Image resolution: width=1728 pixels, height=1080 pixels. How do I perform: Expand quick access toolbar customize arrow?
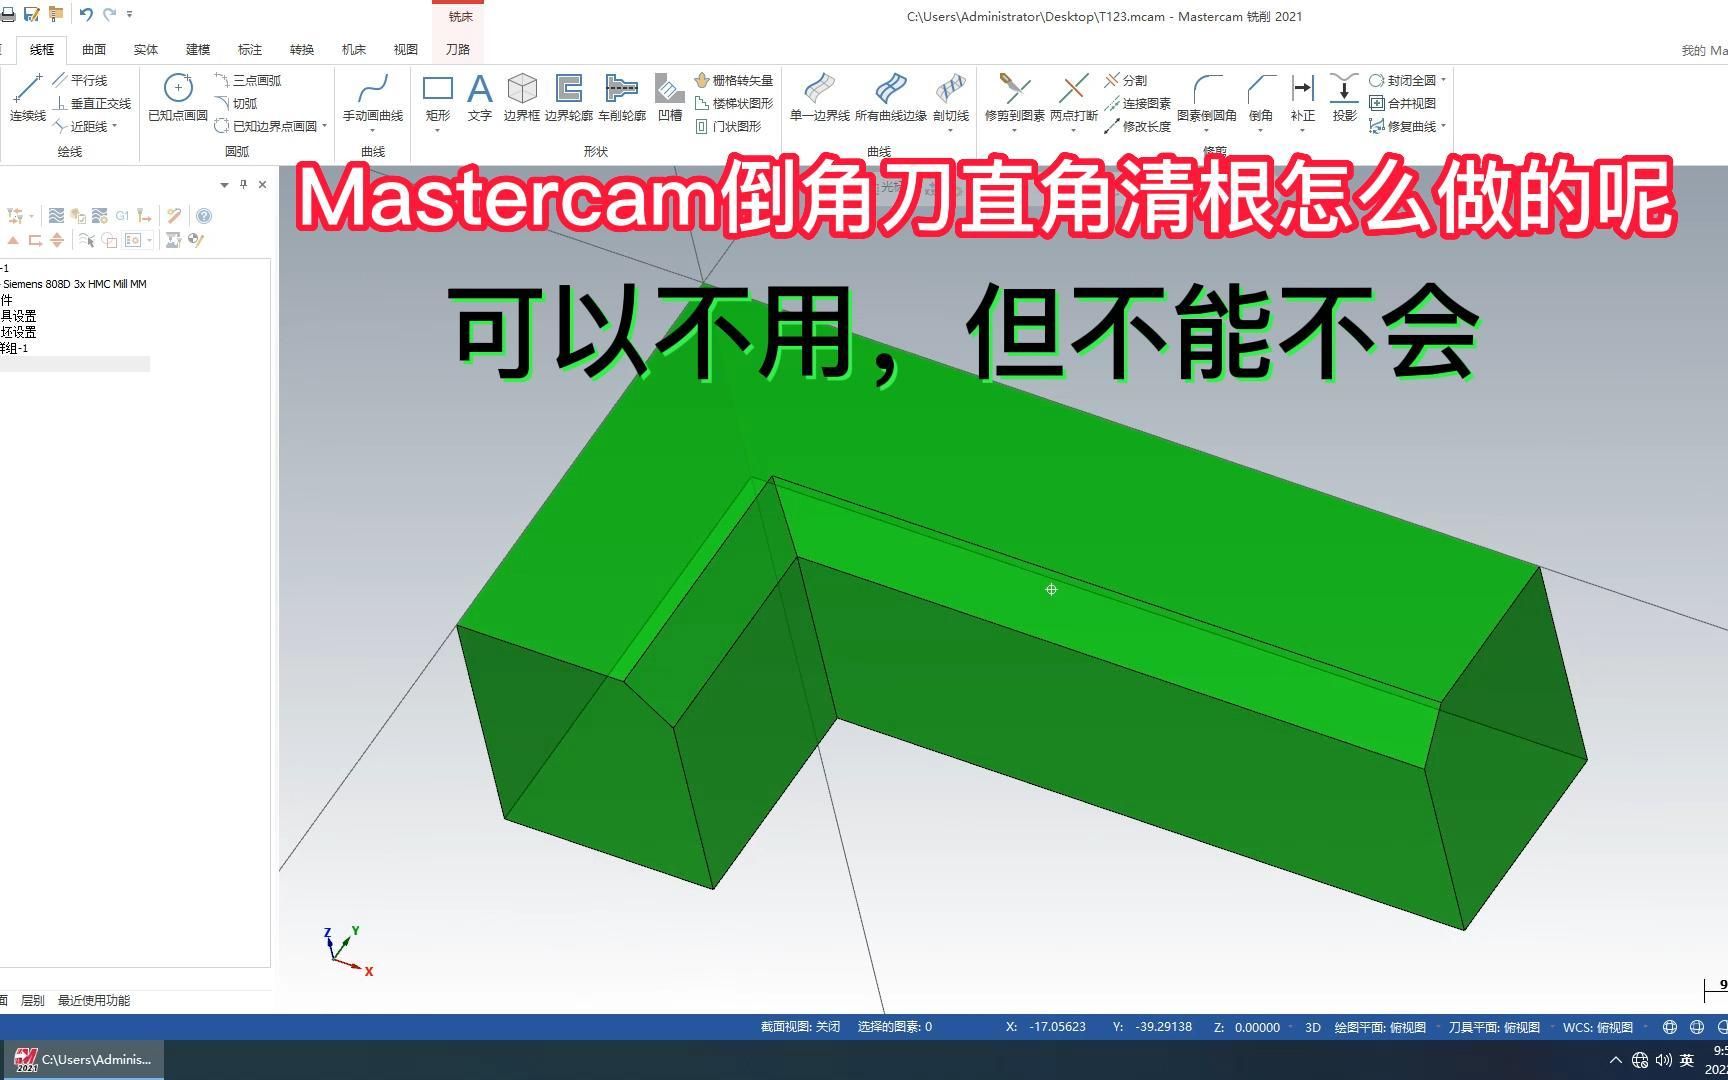click(x=130, y=14)
